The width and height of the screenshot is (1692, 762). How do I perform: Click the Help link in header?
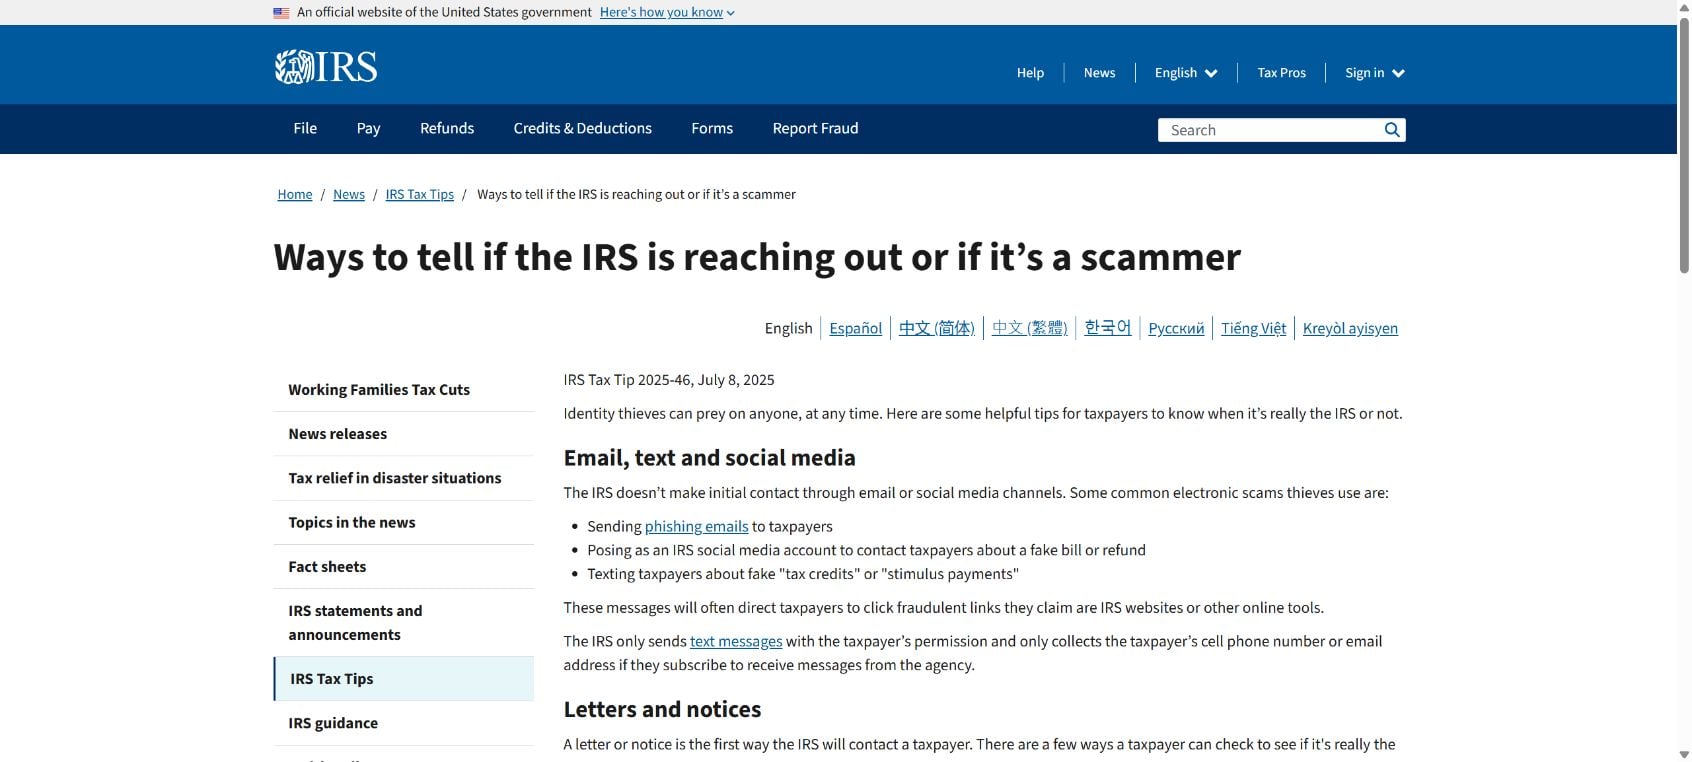[1030, 73]
